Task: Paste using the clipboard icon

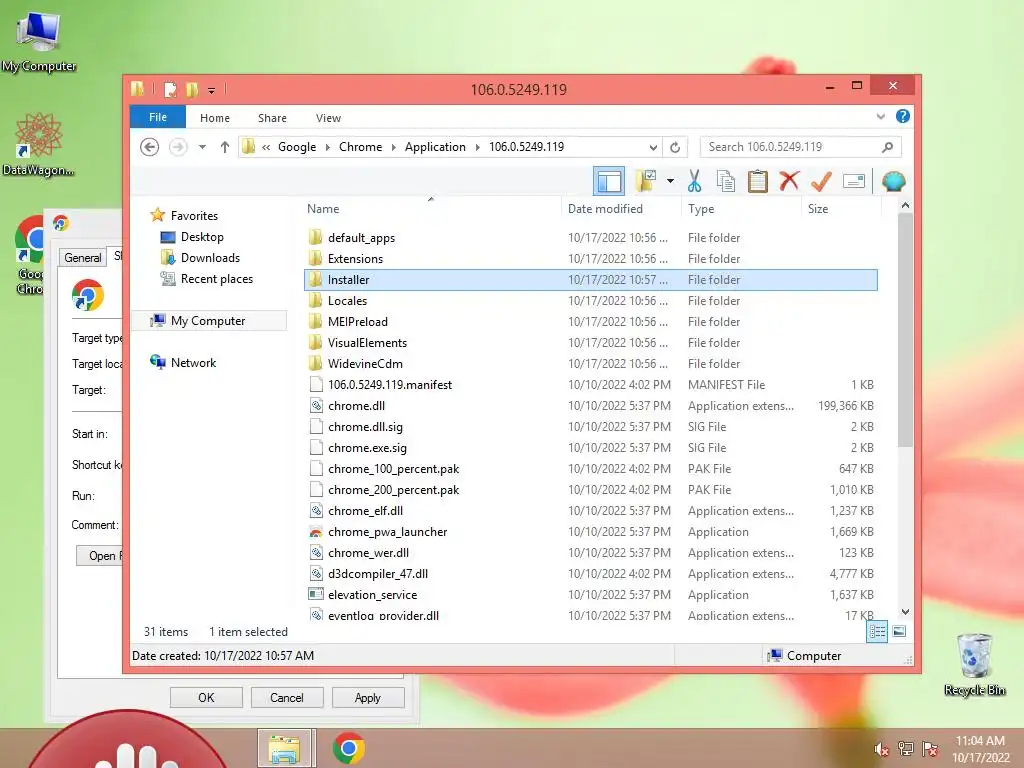Action: pyautogui.click(x=758, y=181)
